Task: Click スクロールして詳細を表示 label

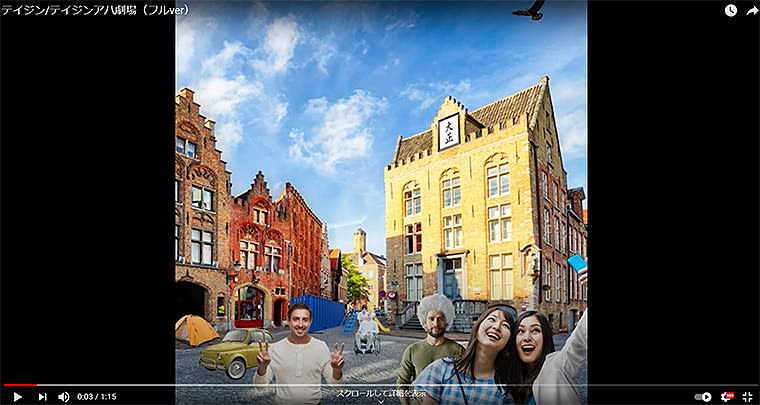Action: coord(381,393)
